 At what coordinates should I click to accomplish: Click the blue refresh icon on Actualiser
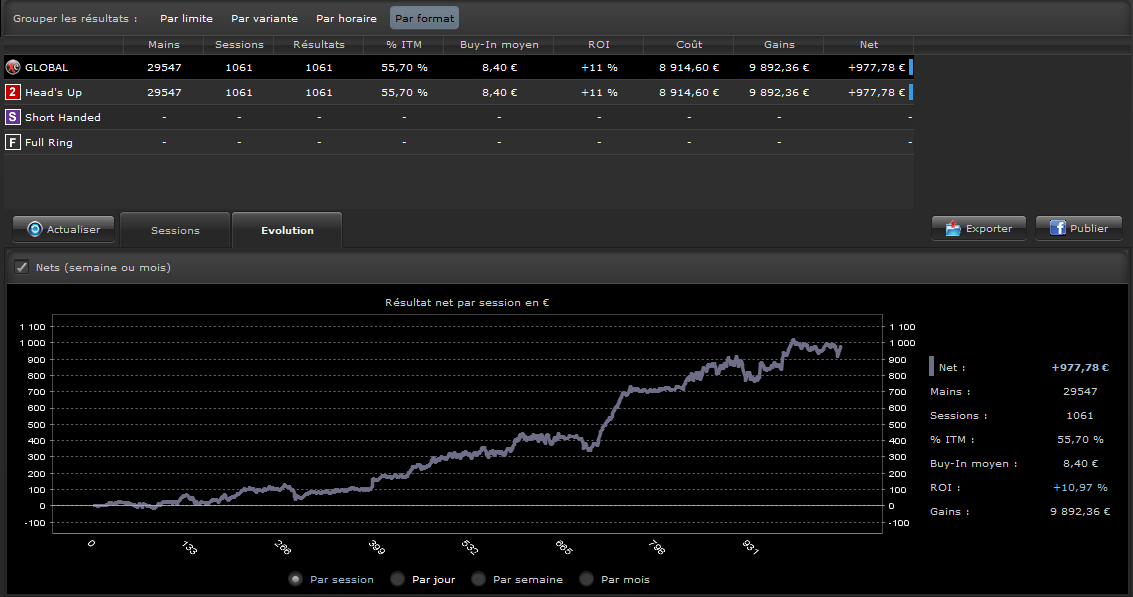click(35, 229)
